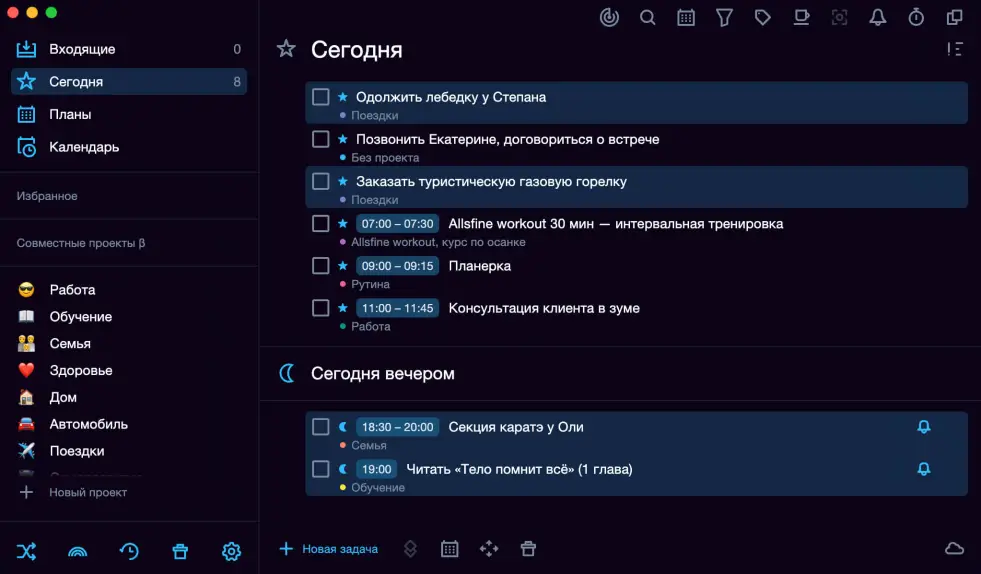Switch to Календарь view
Viewport: 981px width, 574px height.
tap(84, 147)
